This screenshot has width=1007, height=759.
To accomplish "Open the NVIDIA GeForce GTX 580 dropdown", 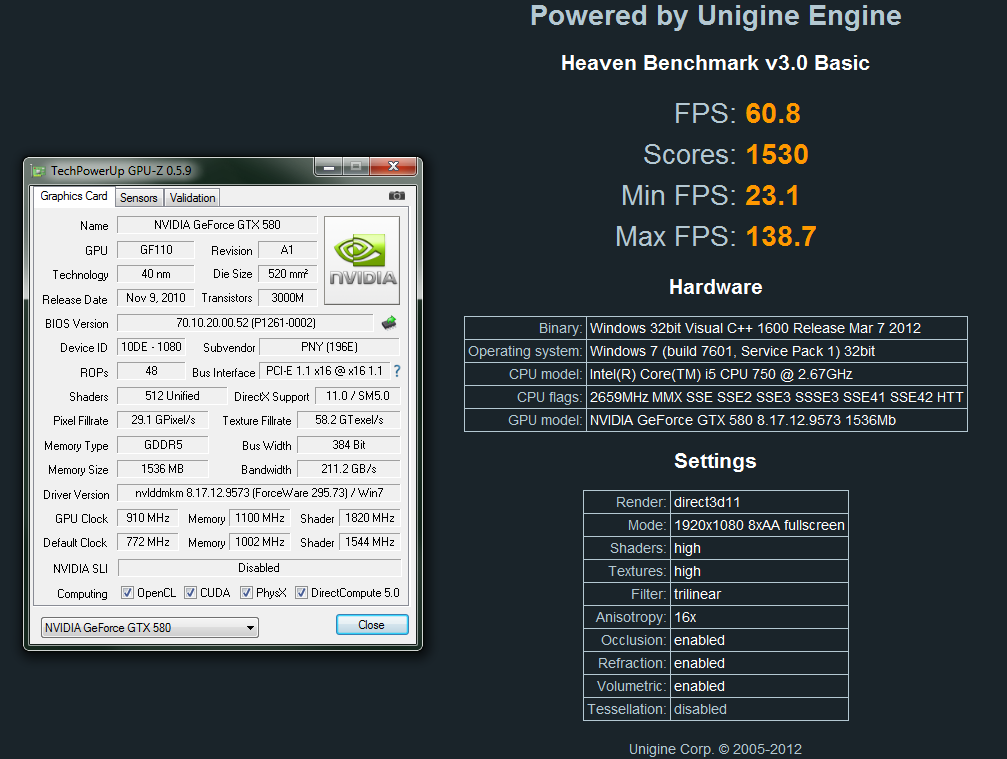I will (x=150, y=627).
